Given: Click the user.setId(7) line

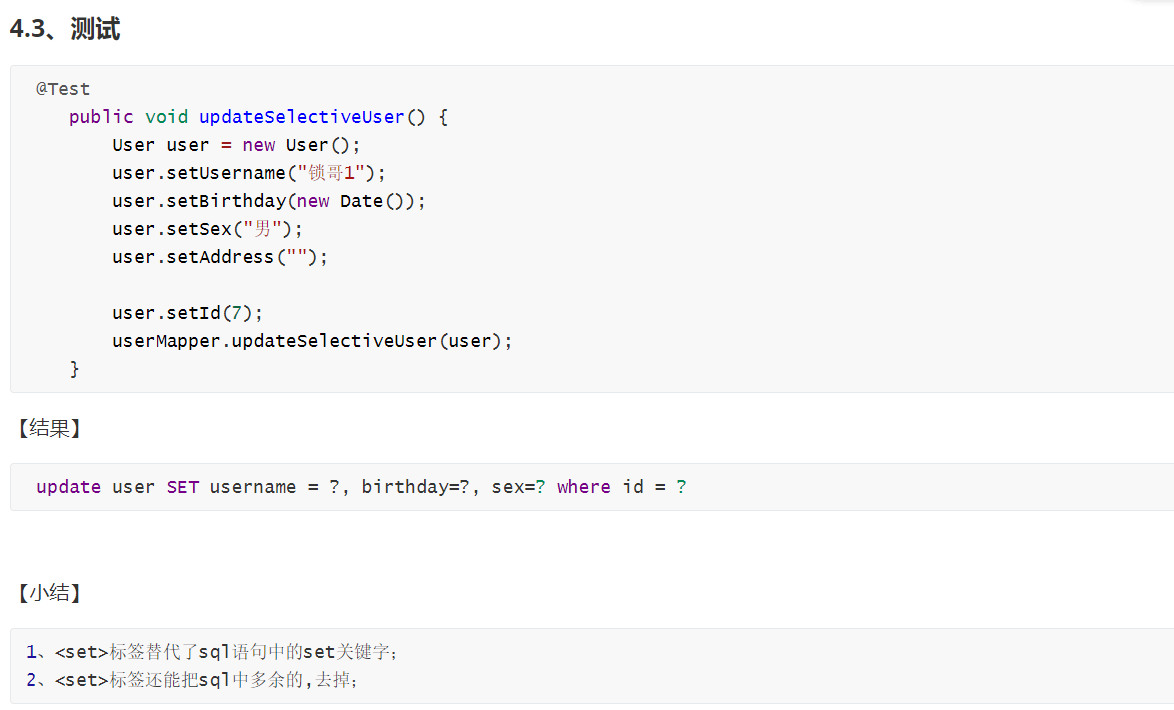Looking at the screenshot, I should [187, 312].
